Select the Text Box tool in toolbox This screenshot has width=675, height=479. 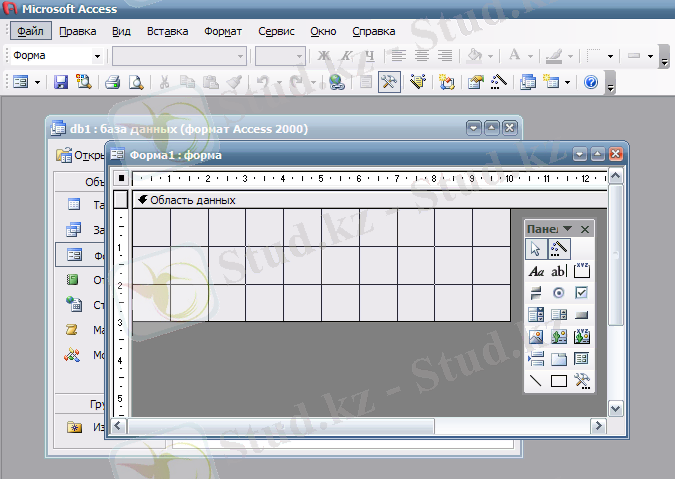pos(559,271)
